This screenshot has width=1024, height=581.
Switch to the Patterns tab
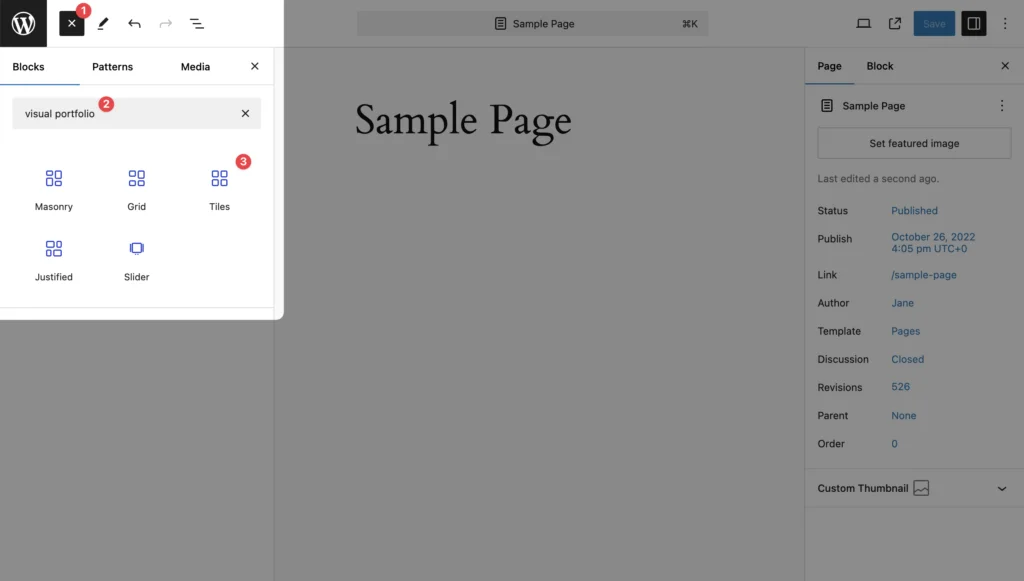(x=112, y=67)
